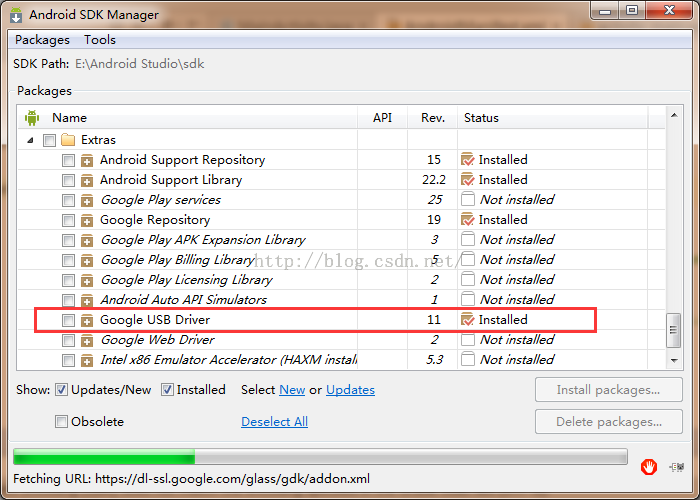Click the New selection link

[x=292, y=390]
